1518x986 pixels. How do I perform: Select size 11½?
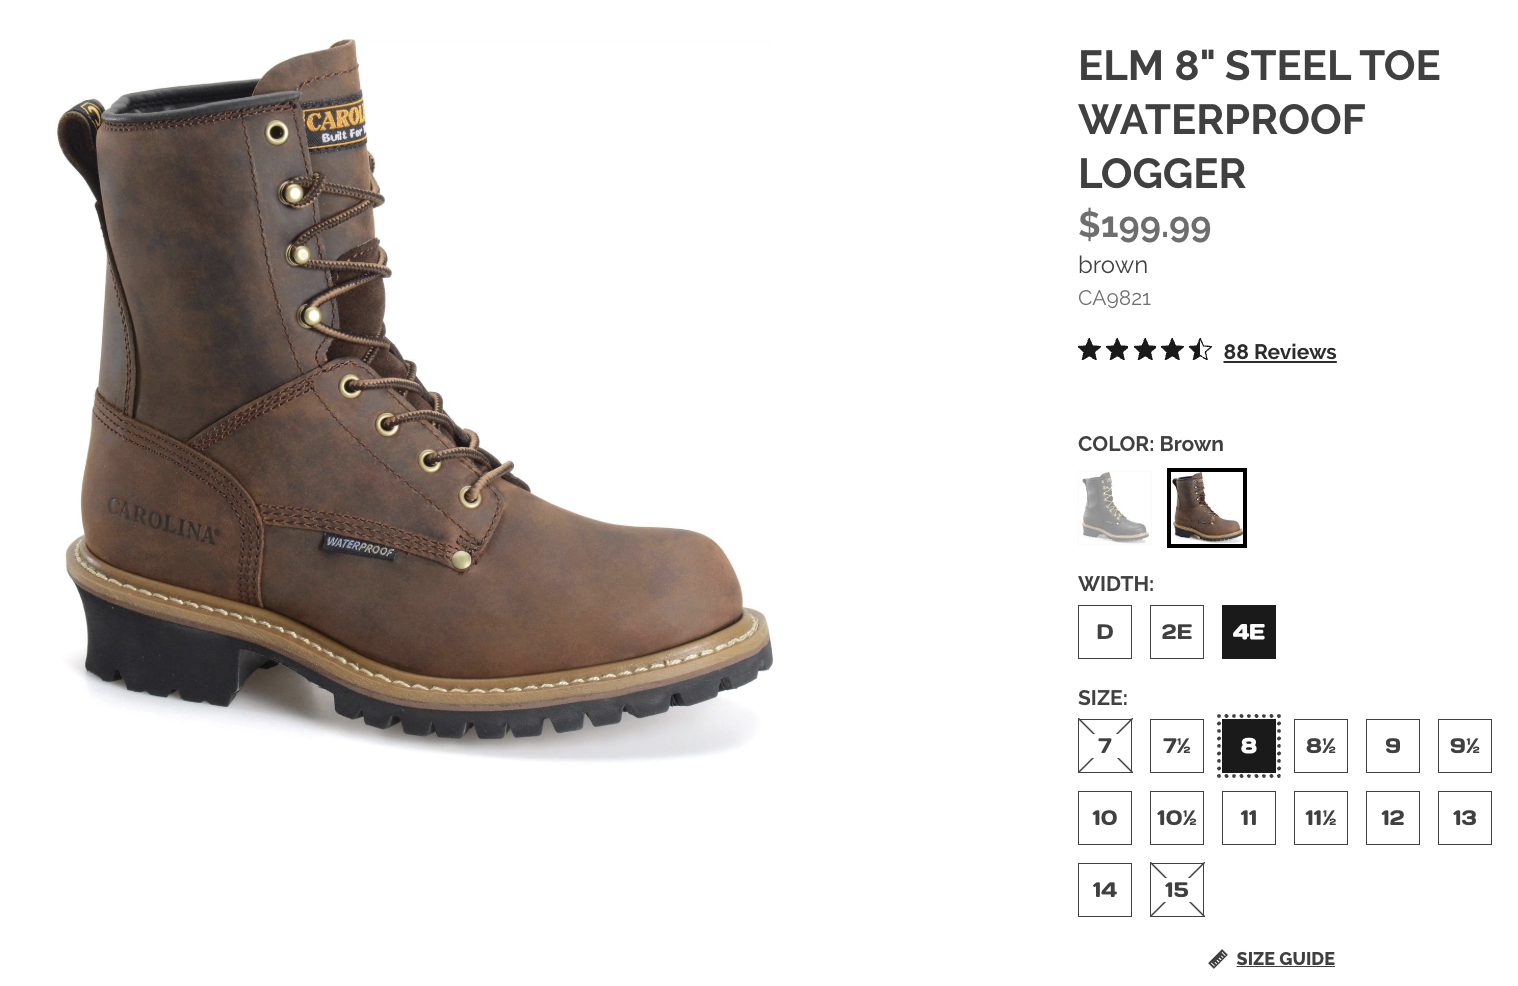click(x=1321, y=818)
